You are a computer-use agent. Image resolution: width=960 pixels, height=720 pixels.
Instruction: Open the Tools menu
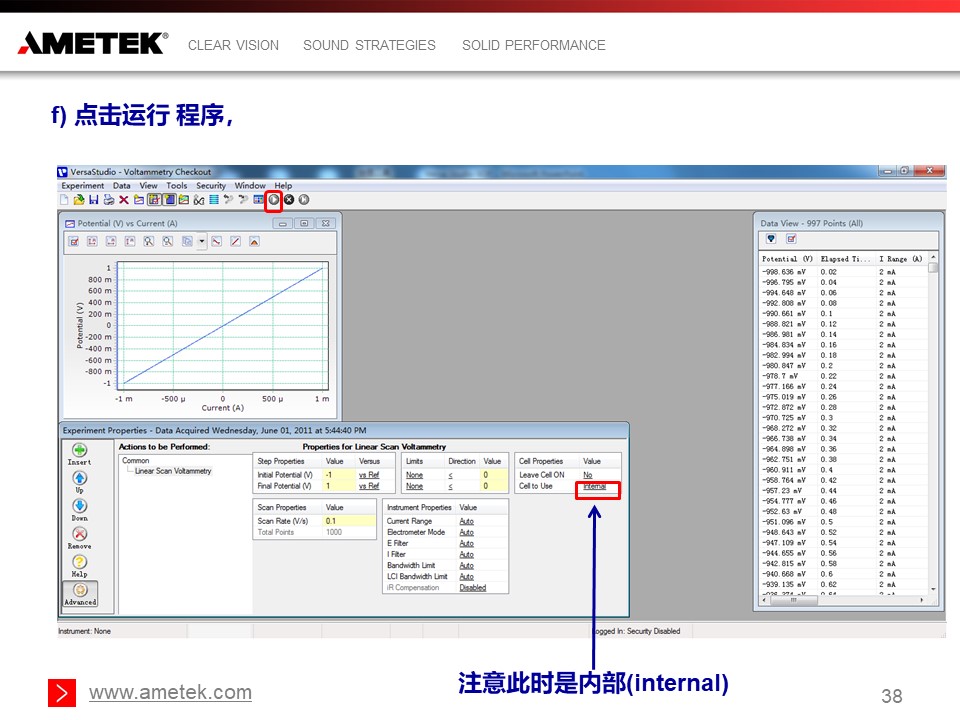(176, 186)
